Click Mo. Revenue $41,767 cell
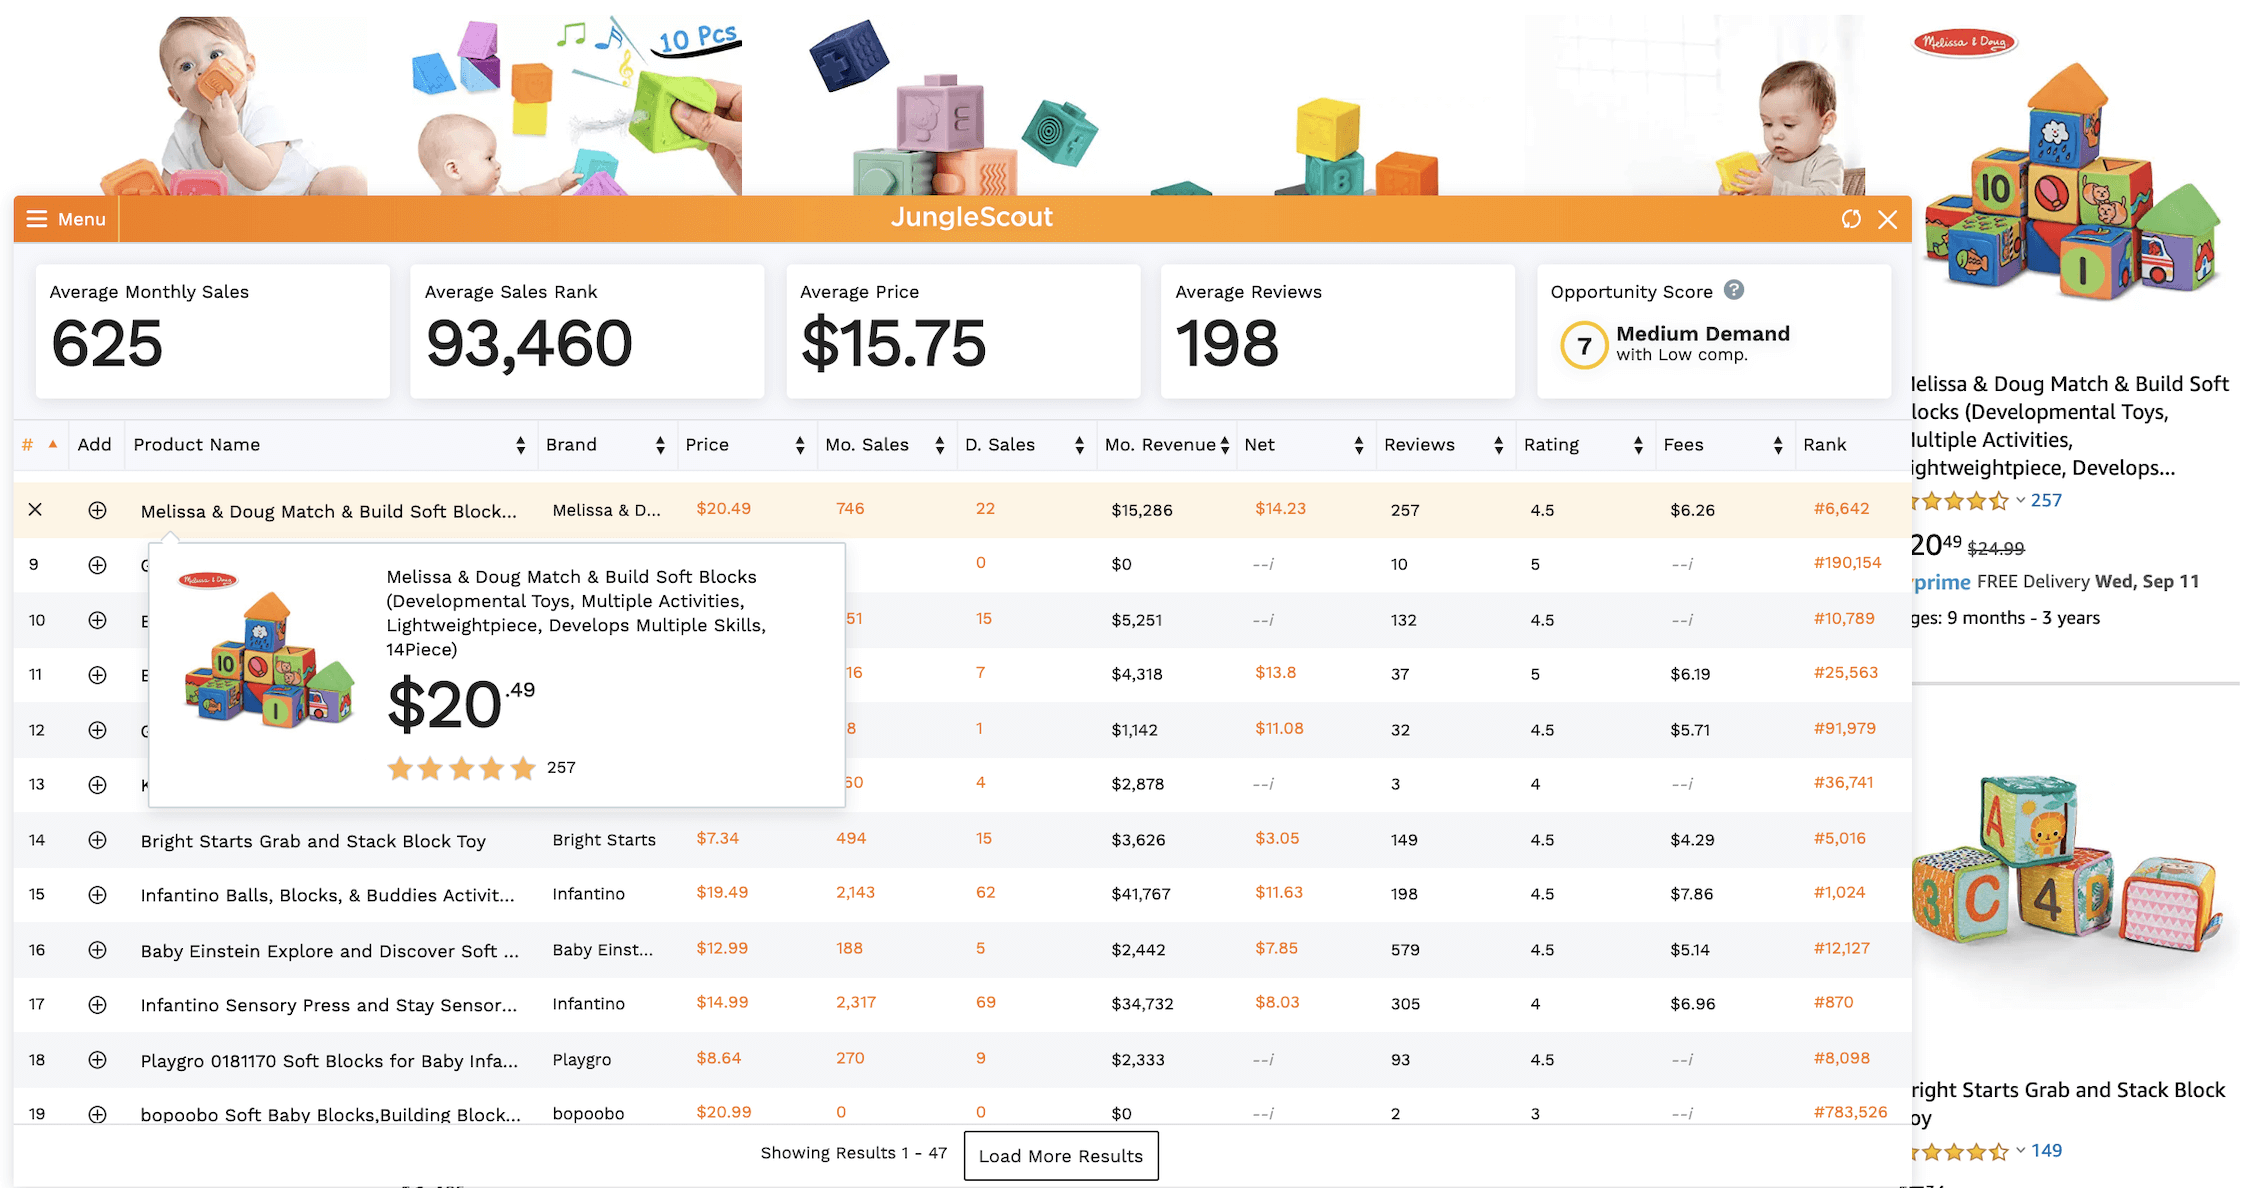The height and width of the screenshot is (1188, 2258). (1141, 894)
